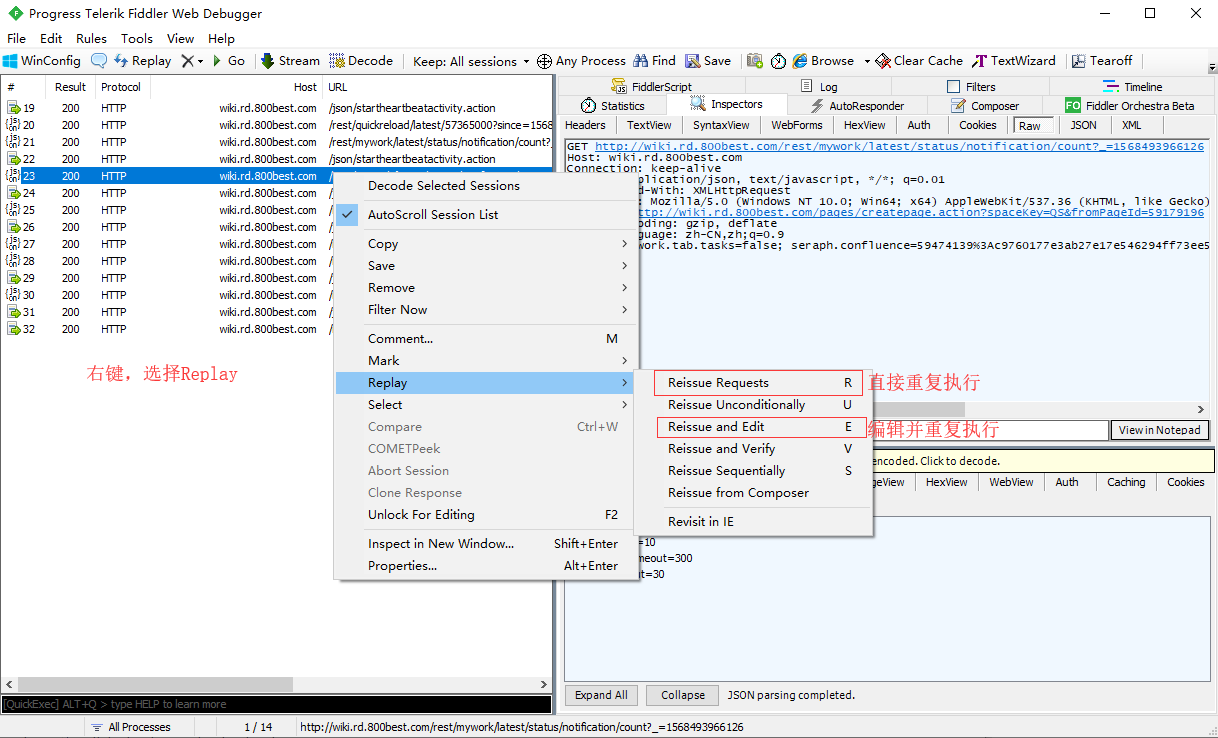Click the View in Notepad button
Viewport: 1218px width, 738px height.
1159,430
